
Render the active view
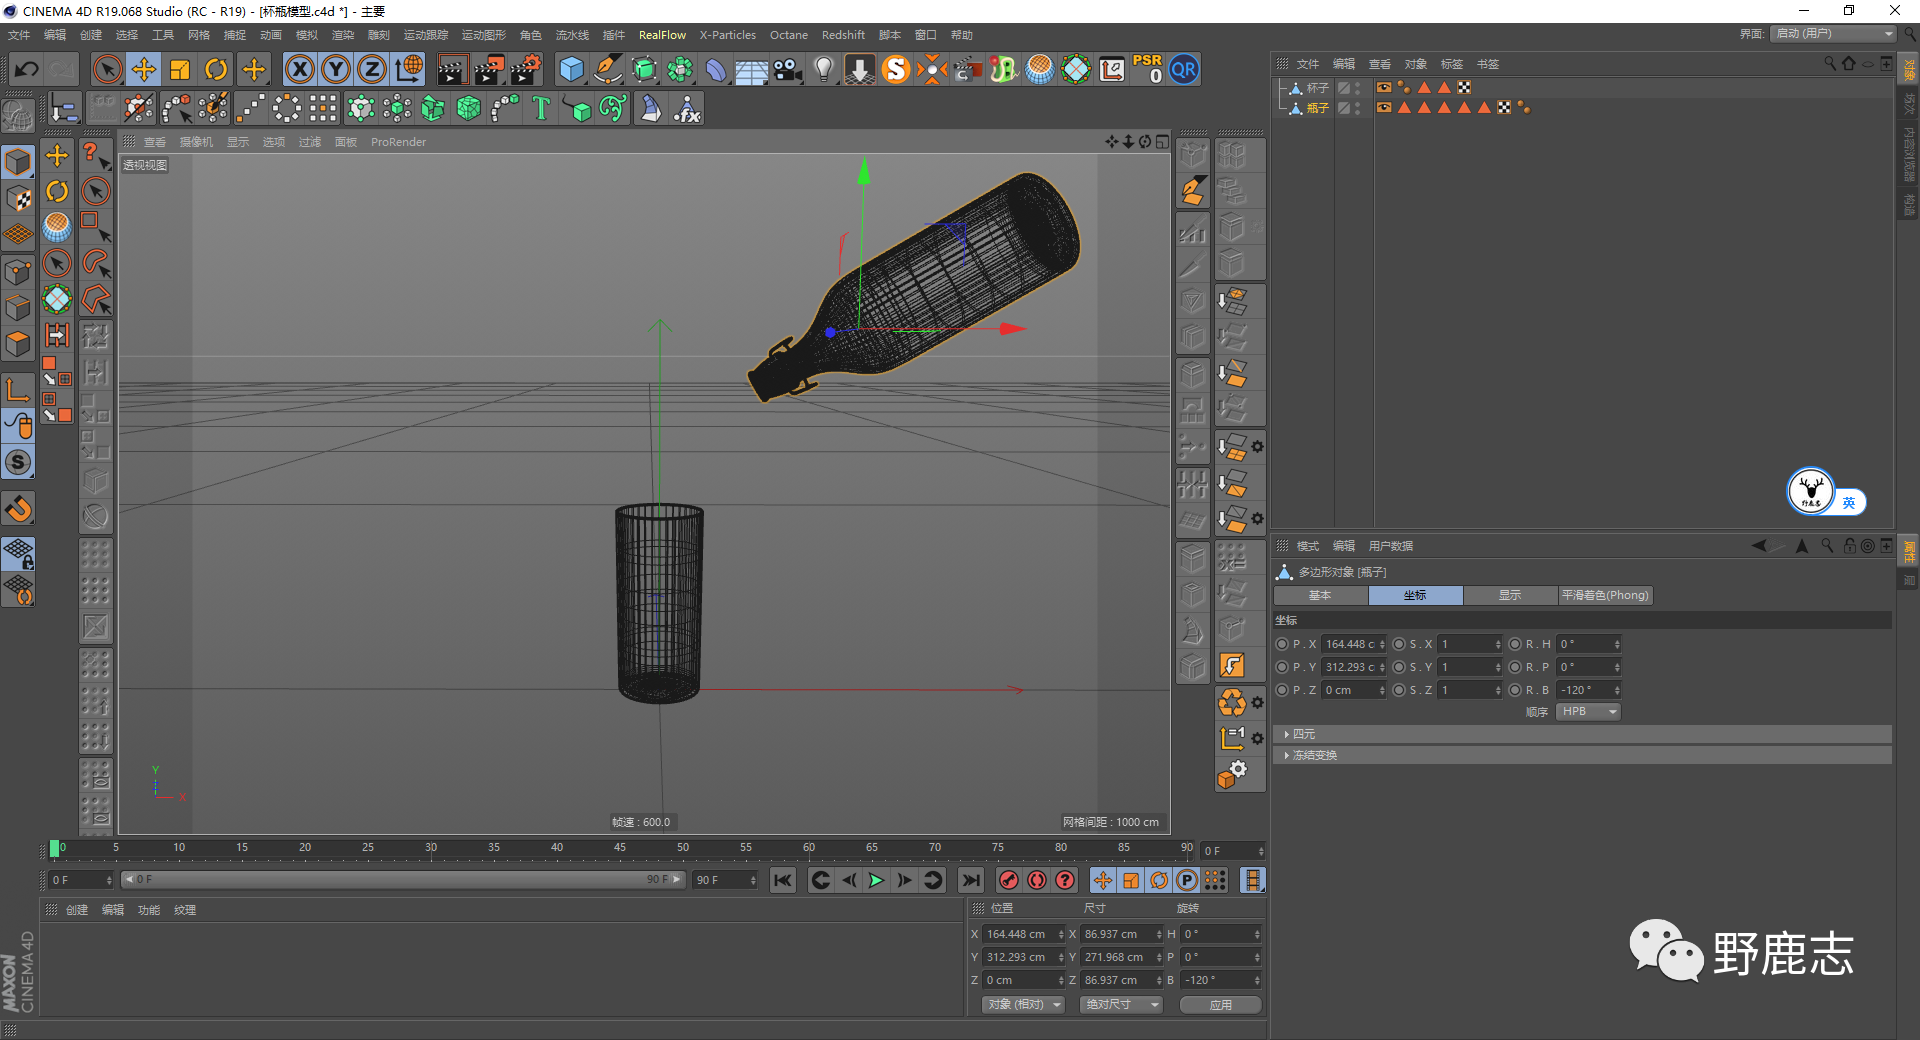tap(451, 69)
